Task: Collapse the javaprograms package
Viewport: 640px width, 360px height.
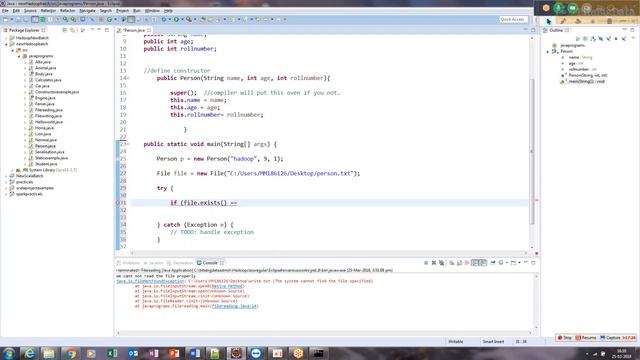Action: tap(19, 56)
